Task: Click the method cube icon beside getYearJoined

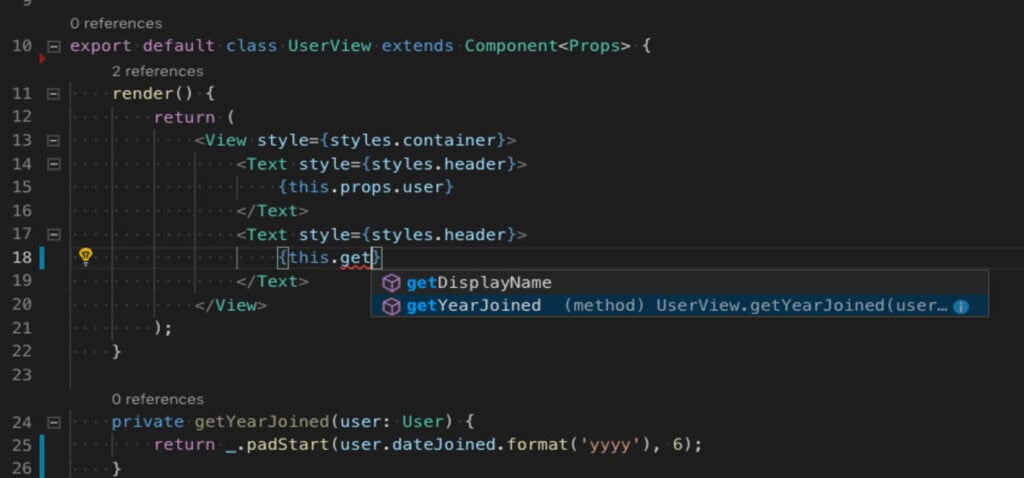Action: [391, 306]
